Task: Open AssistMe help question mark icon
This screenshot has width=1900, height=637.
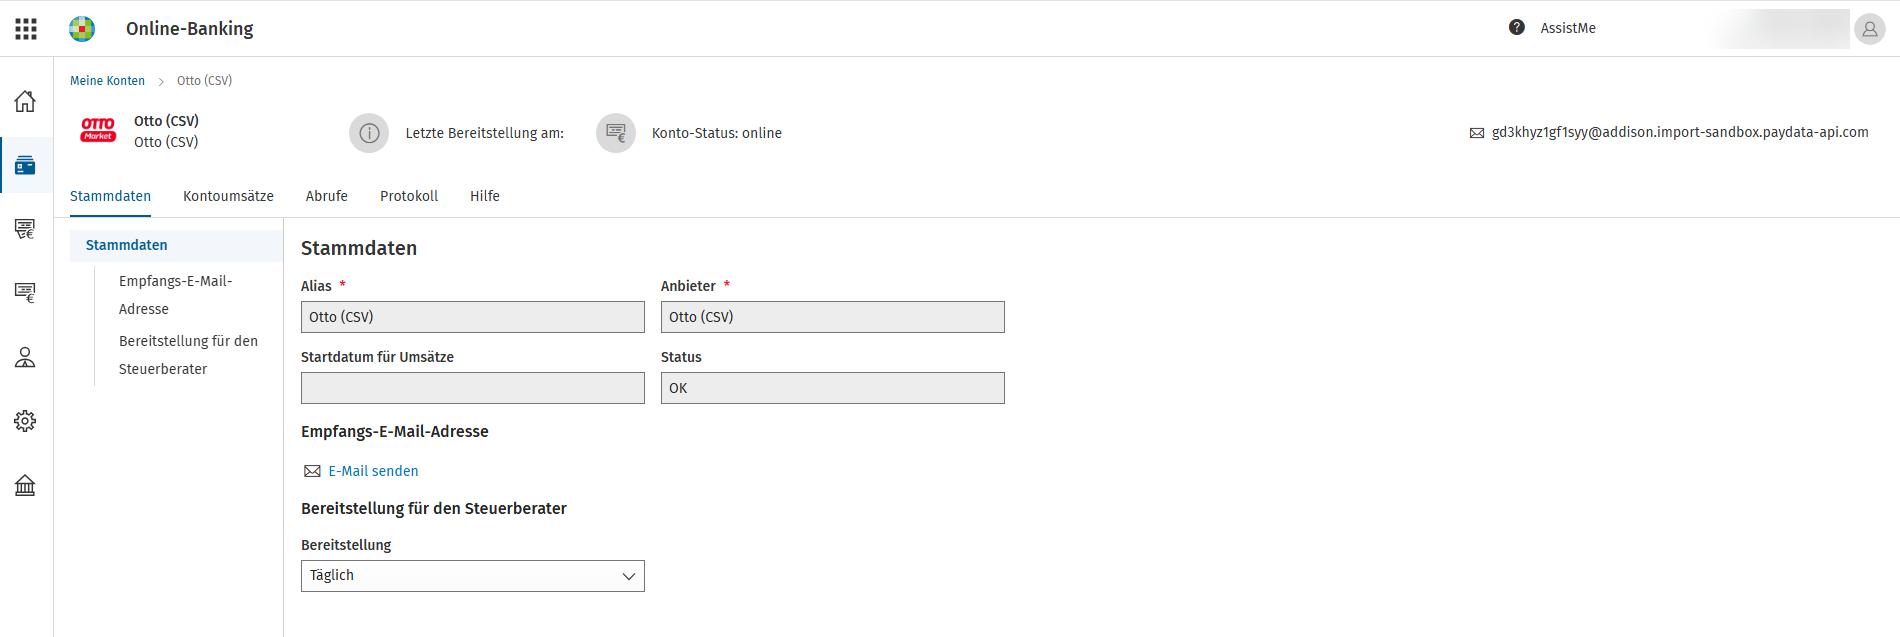Action: [x=1517, y=28]
